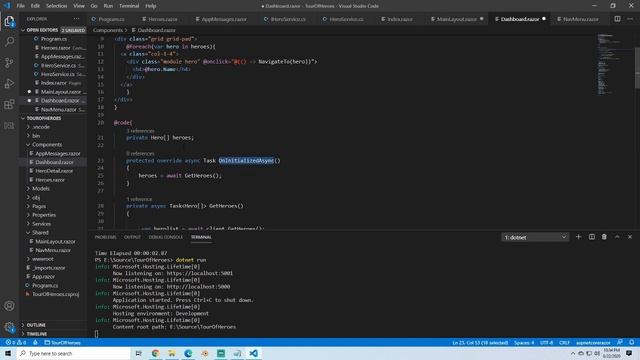Open the File menu
The image size is (640, 360).
[21, 6]
